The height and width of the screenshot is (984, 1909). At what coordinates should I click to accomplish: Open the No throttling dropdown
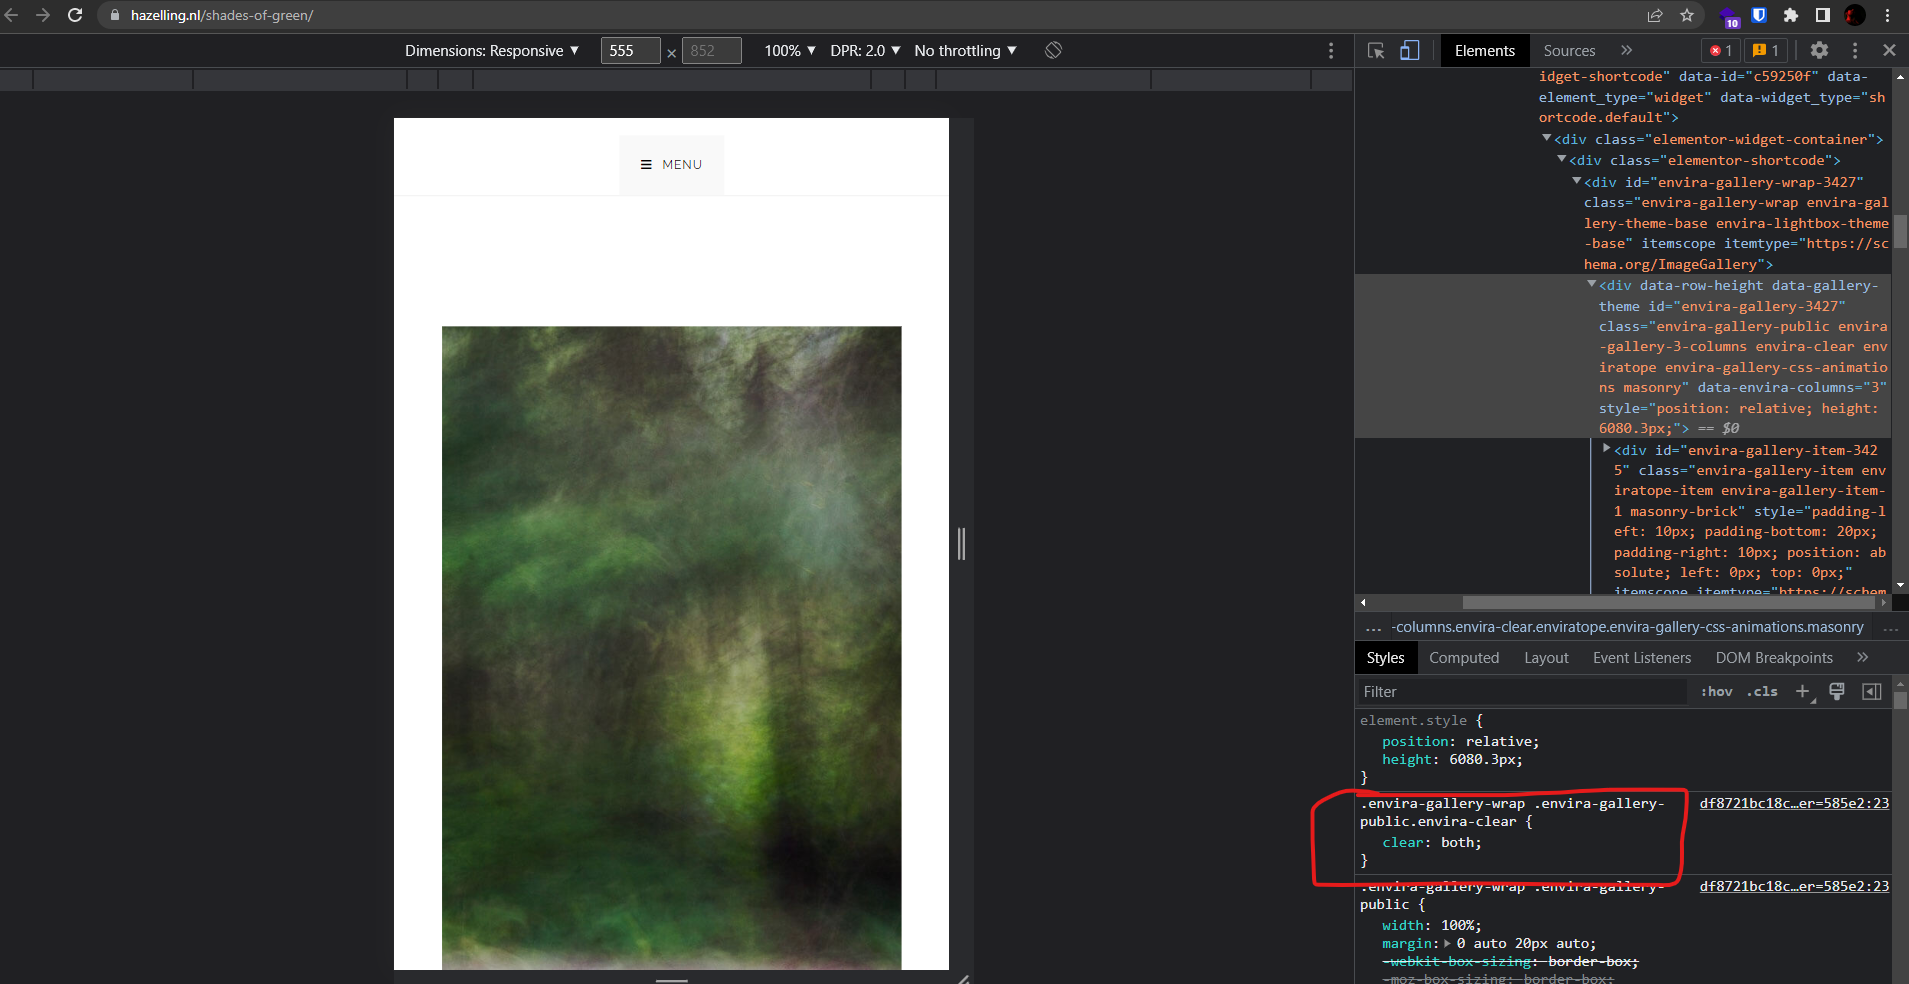tap(965, 51)
